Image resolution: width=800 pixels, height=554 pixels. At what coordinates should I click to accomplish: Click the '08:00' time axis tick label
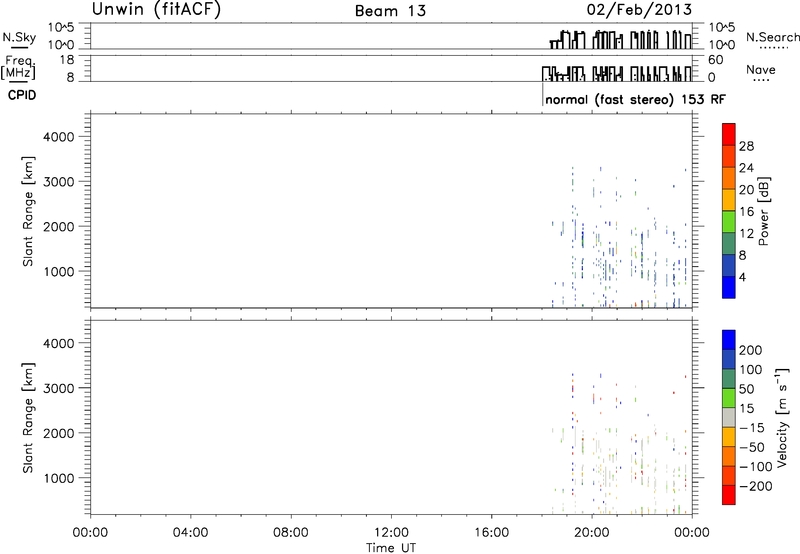point(291,533)
